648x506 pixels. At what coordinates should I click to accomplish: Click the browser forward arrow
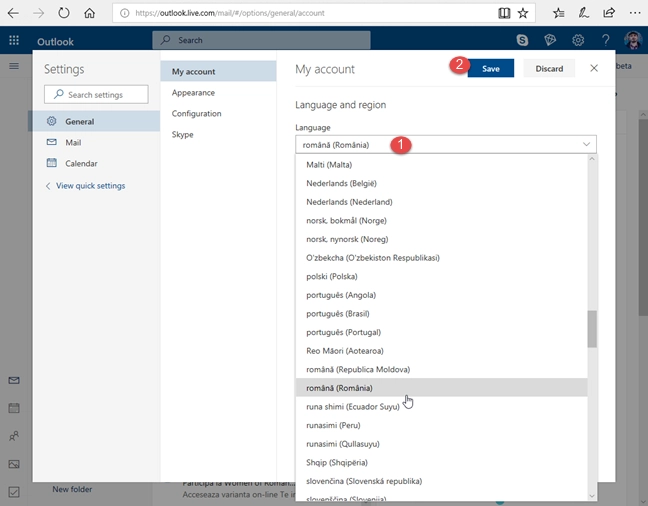click(38, 13)
